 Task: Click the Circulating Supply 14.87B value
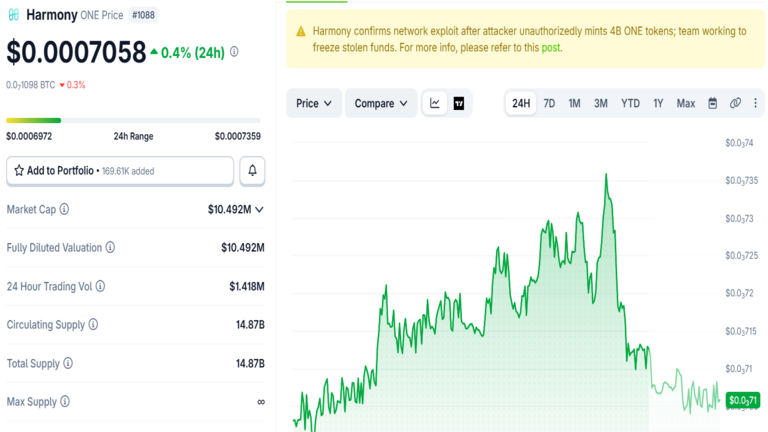pyautogui.click(x=250, y=325)
